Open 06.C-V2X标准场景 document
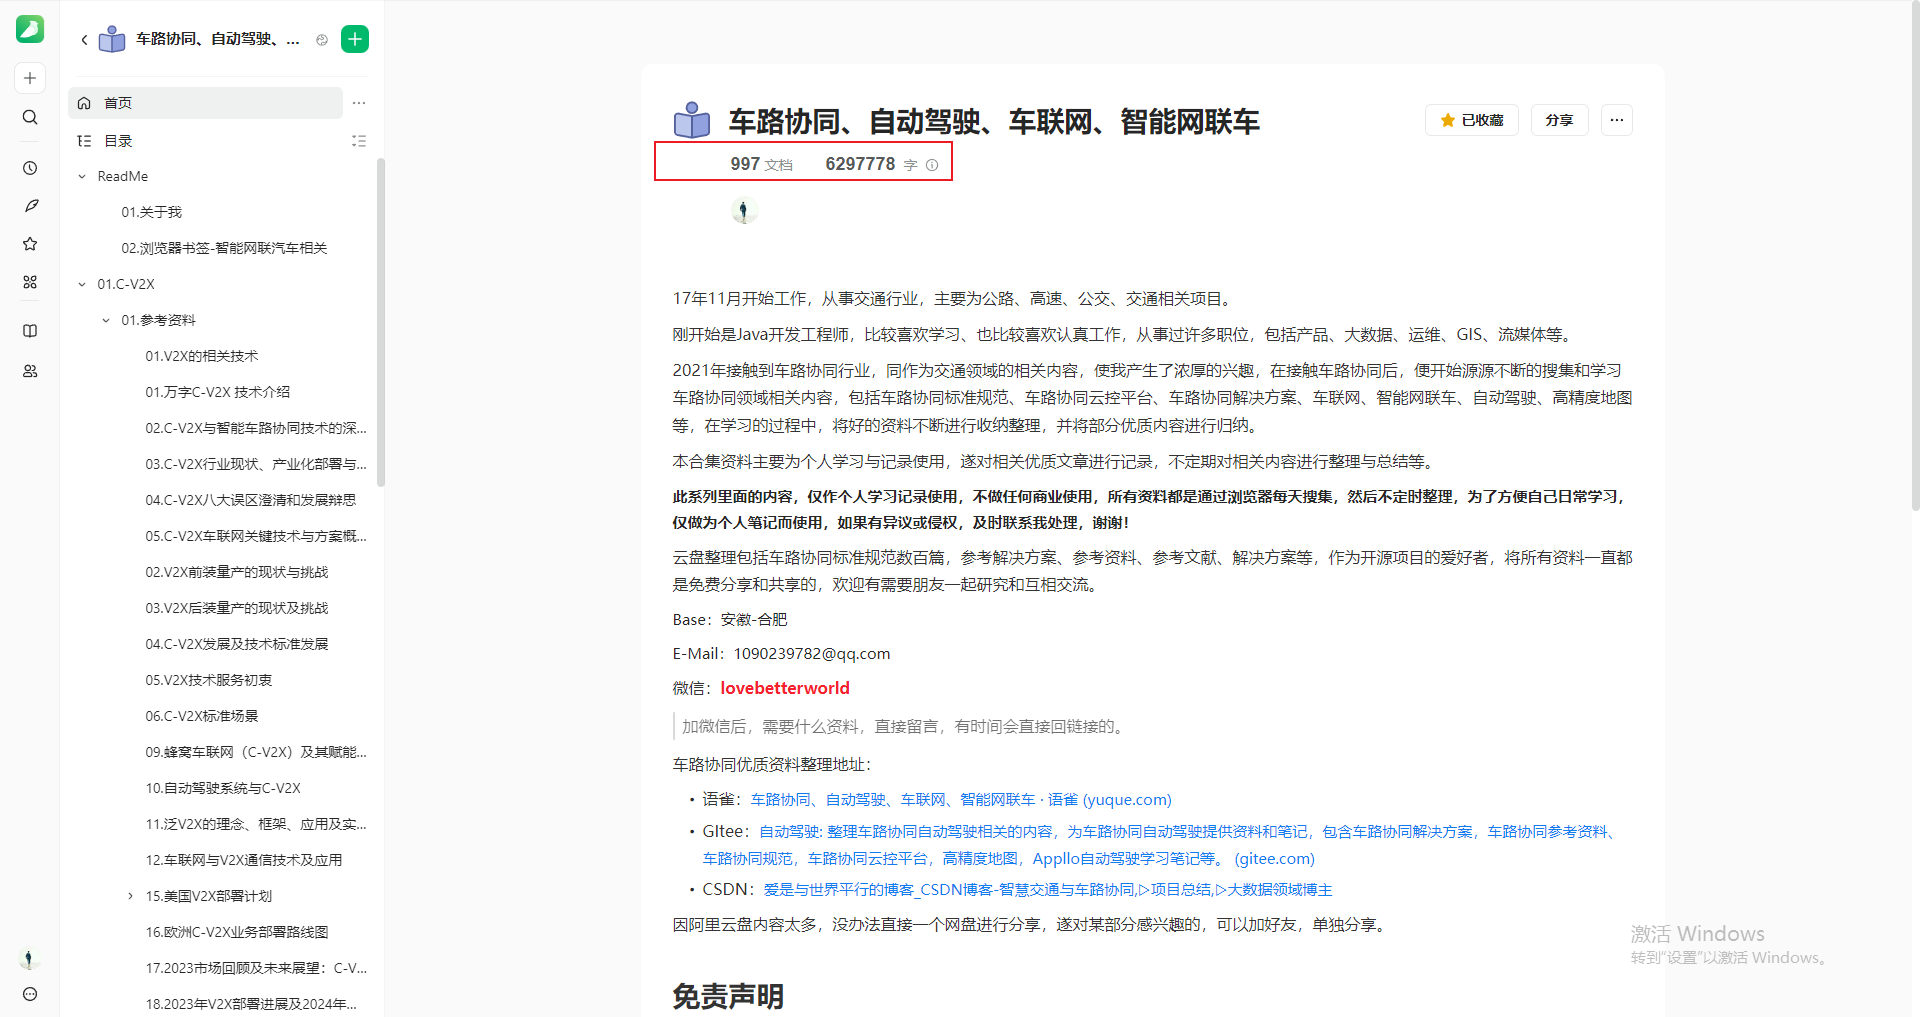 201,716
